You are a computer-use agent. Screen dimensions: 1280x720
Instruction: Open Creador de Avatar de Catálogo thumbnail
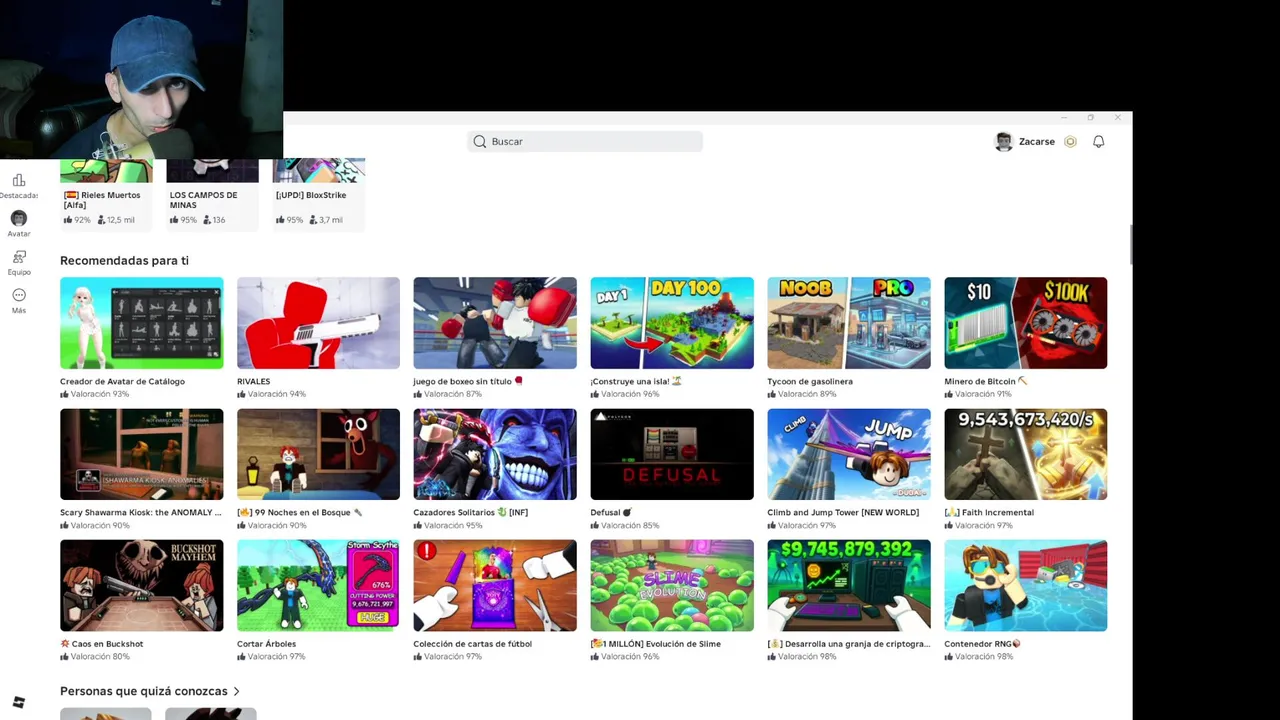click(141, 323)
